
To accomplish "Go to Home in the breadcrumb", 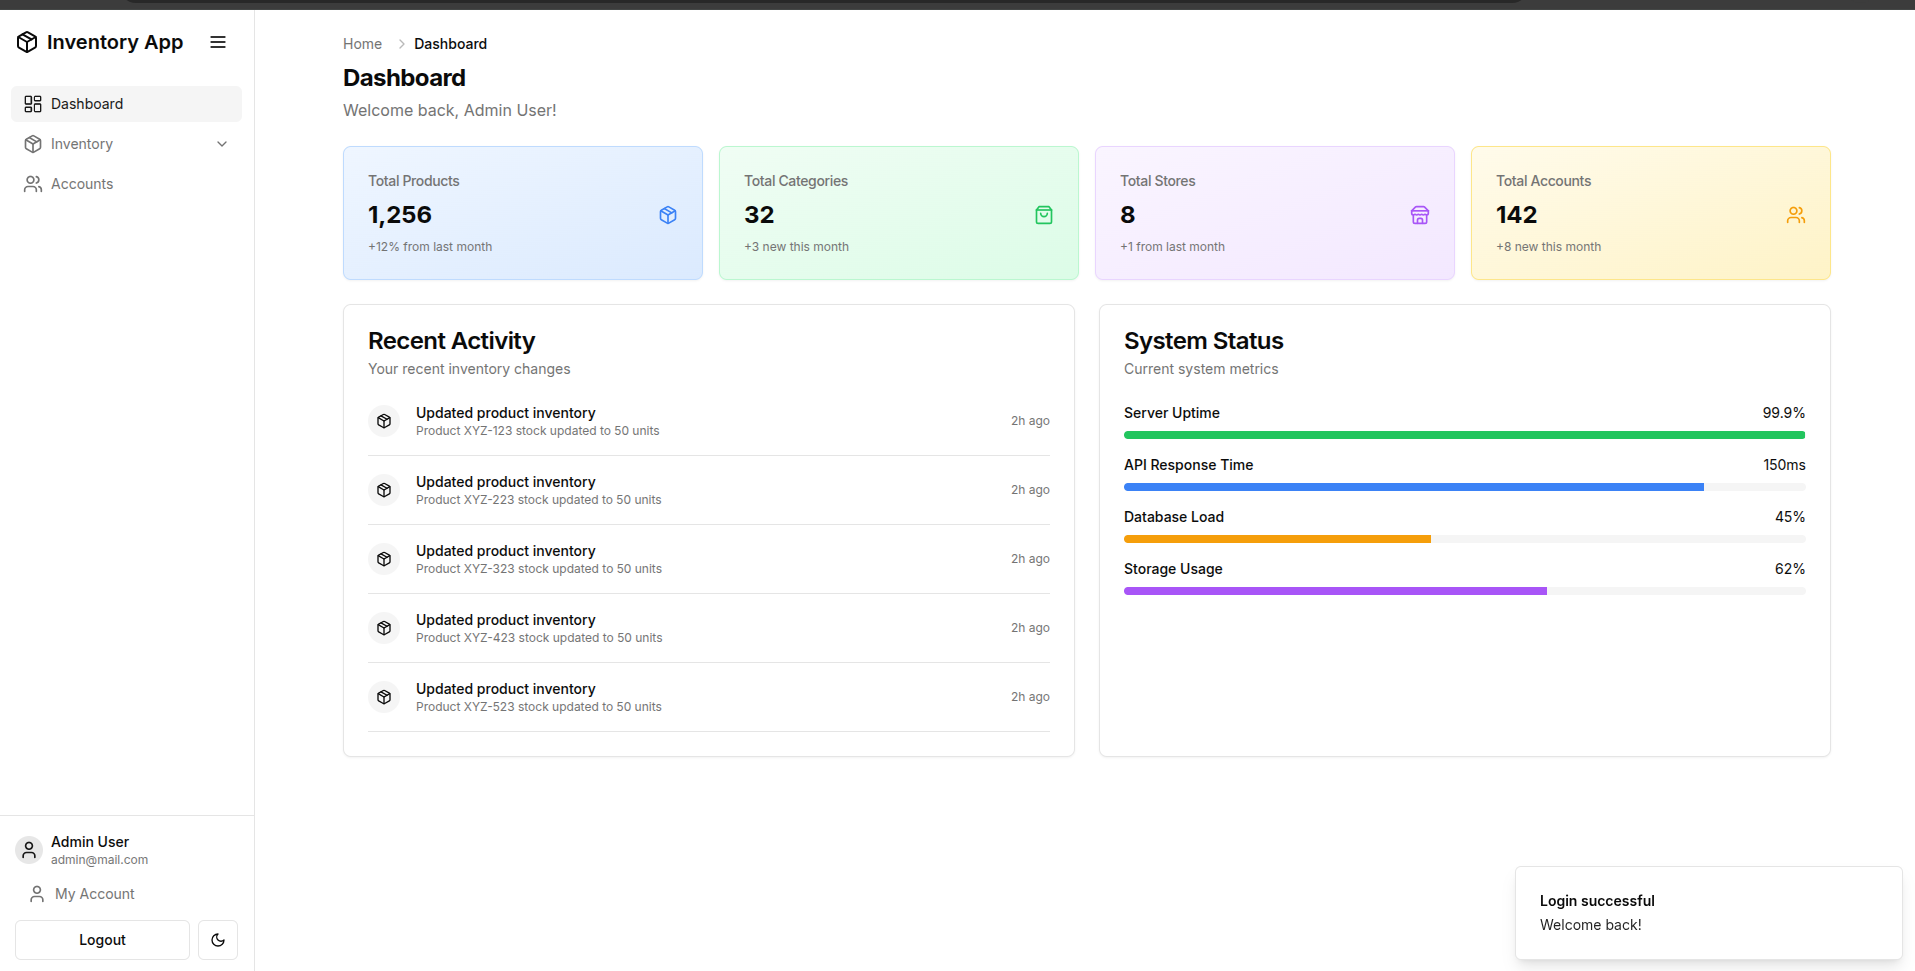I will pos(362,44).
